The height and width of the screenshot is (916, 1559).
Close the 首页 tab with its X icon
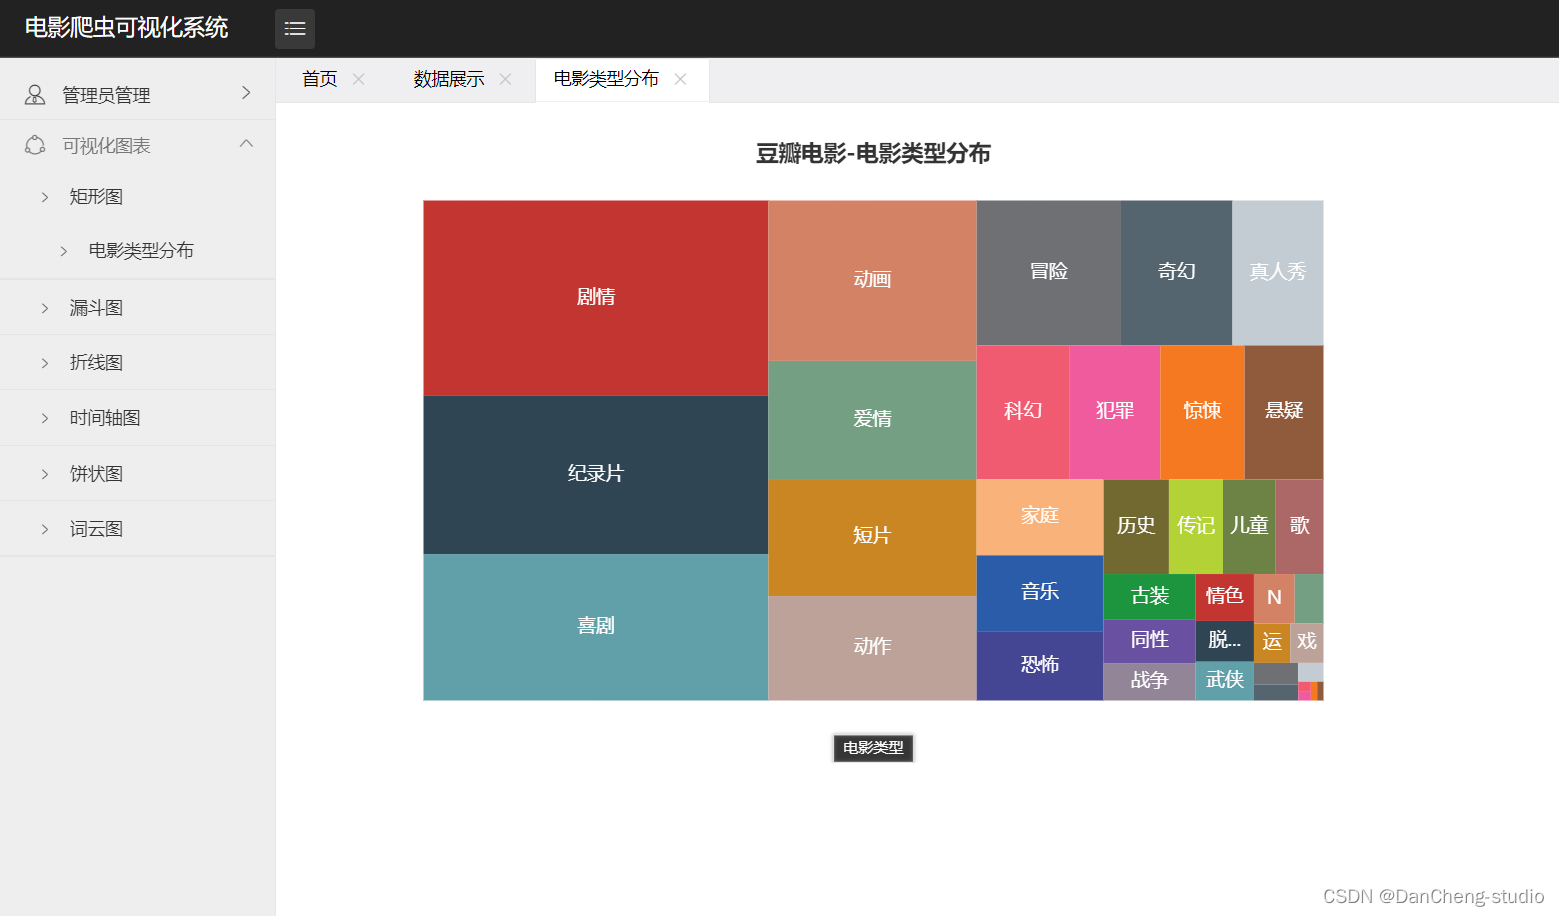coord(359,79)
